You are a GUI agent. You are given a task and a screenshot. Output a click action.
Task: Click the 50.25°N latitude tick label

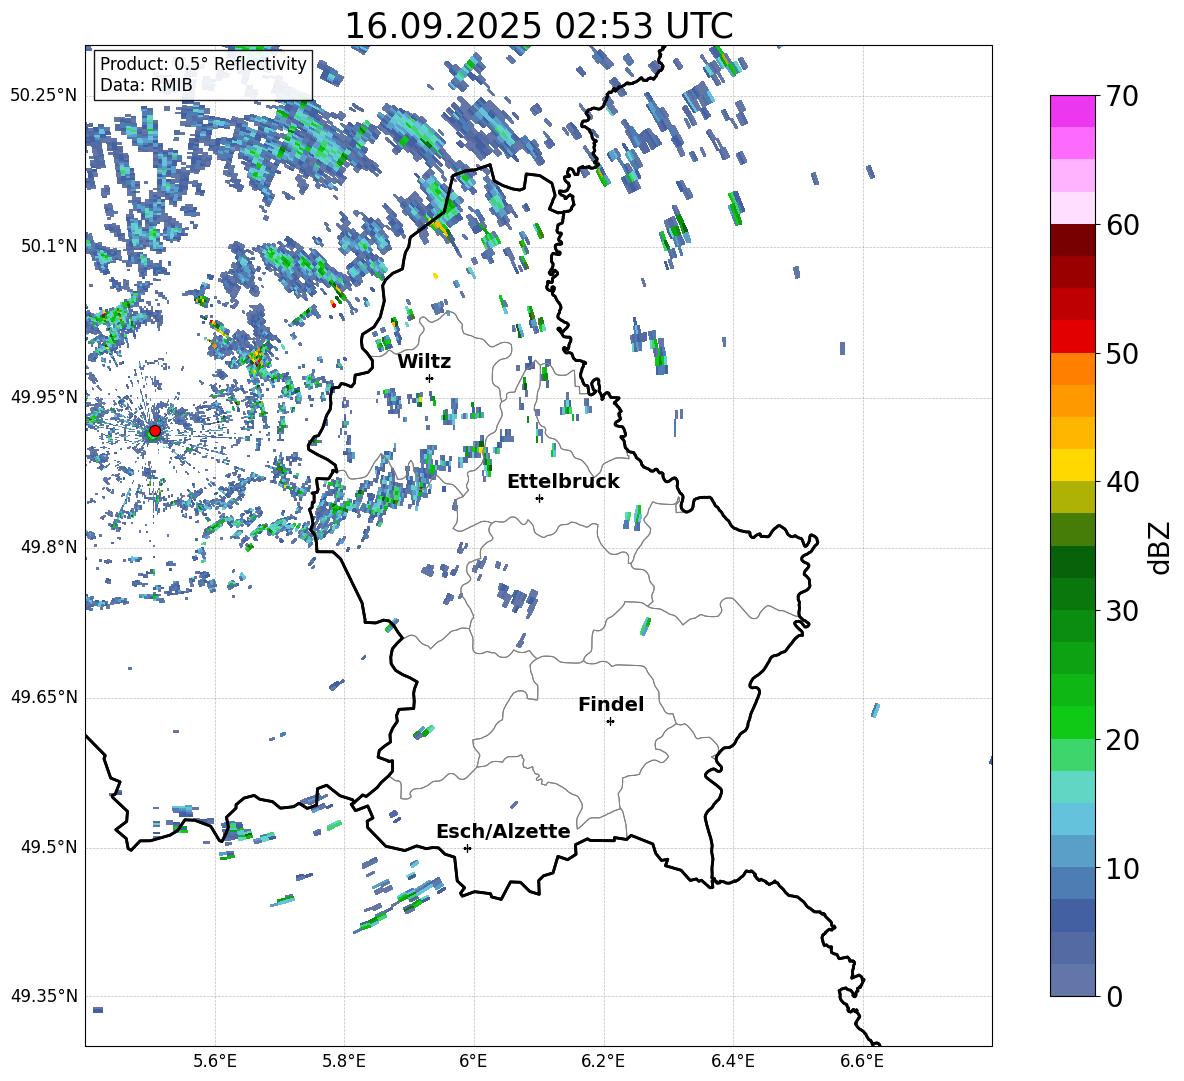43,96
